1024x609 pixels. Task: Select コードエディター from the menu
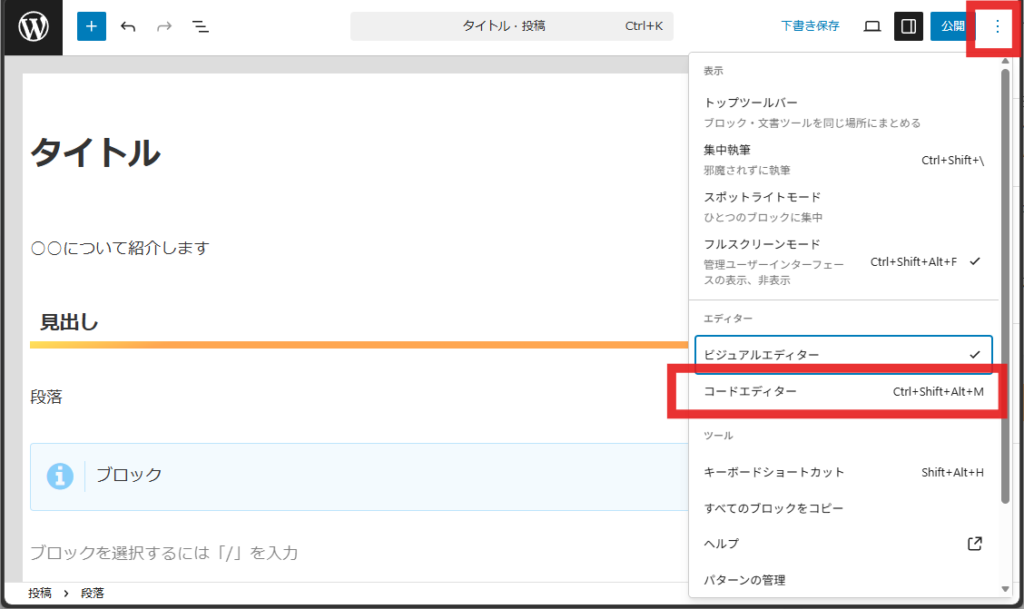click(842, 392)
